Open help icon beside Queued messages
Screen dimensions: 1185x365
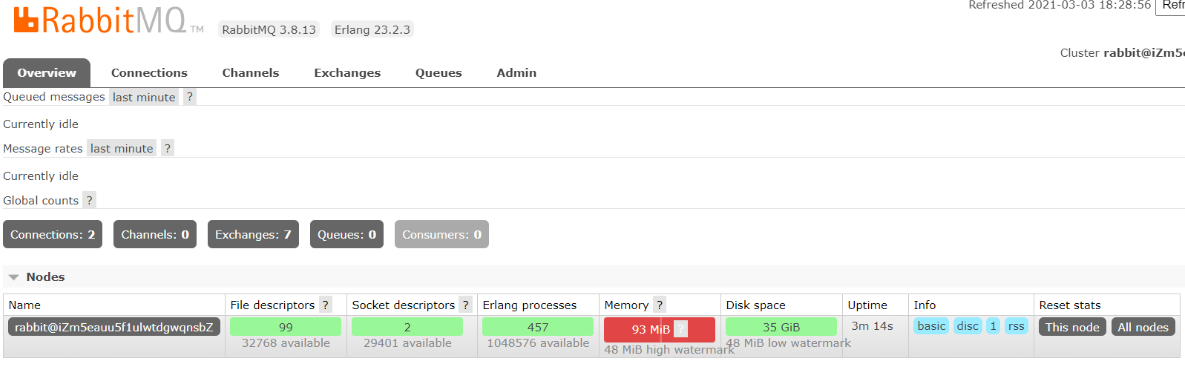[x=190, y=97]
